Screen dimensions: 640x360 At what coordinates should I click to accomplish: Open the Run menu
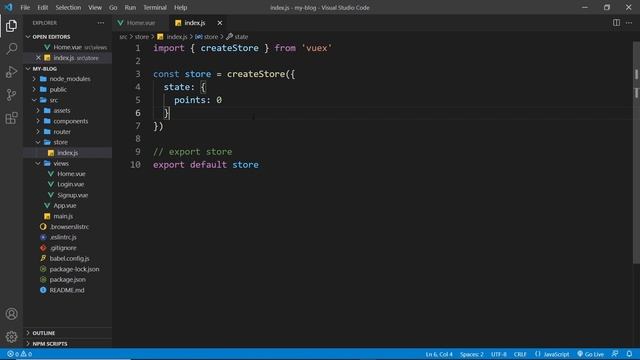[130, 7]
